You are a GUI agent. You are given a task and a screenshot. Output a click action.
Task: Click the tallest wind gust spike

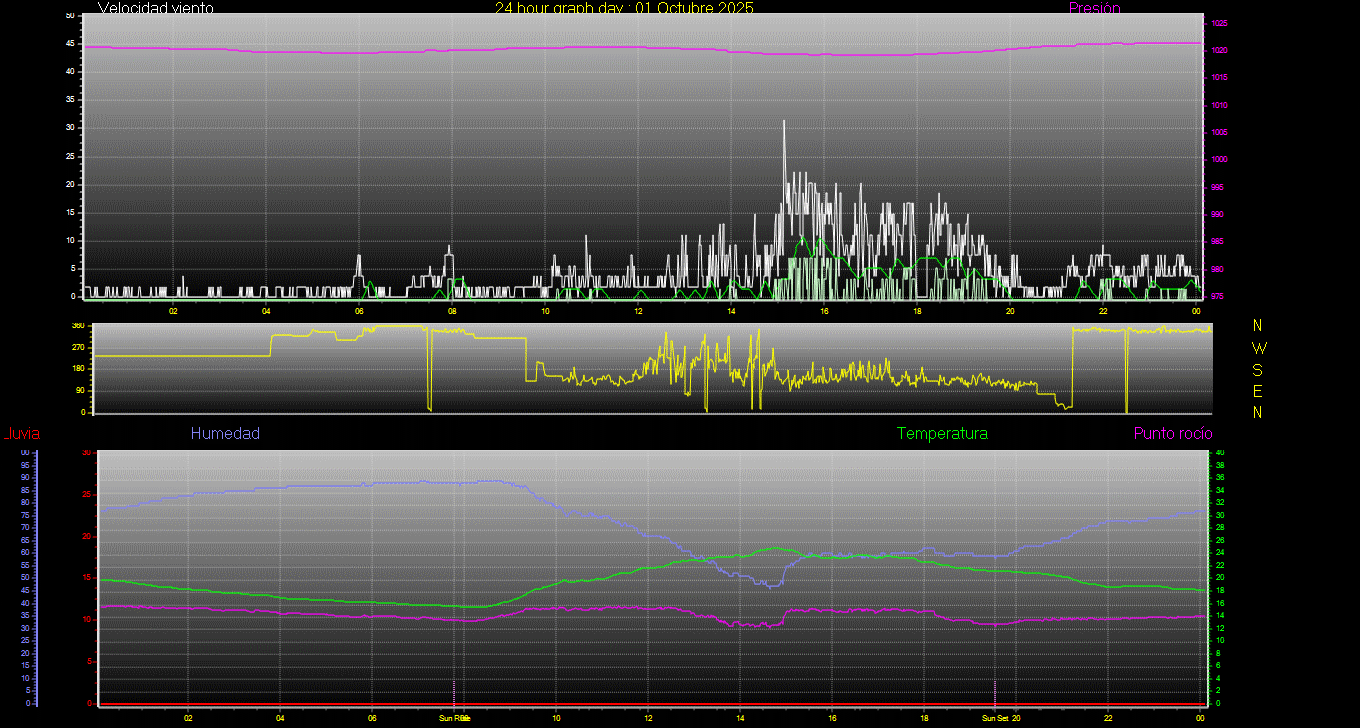[784, 122]
